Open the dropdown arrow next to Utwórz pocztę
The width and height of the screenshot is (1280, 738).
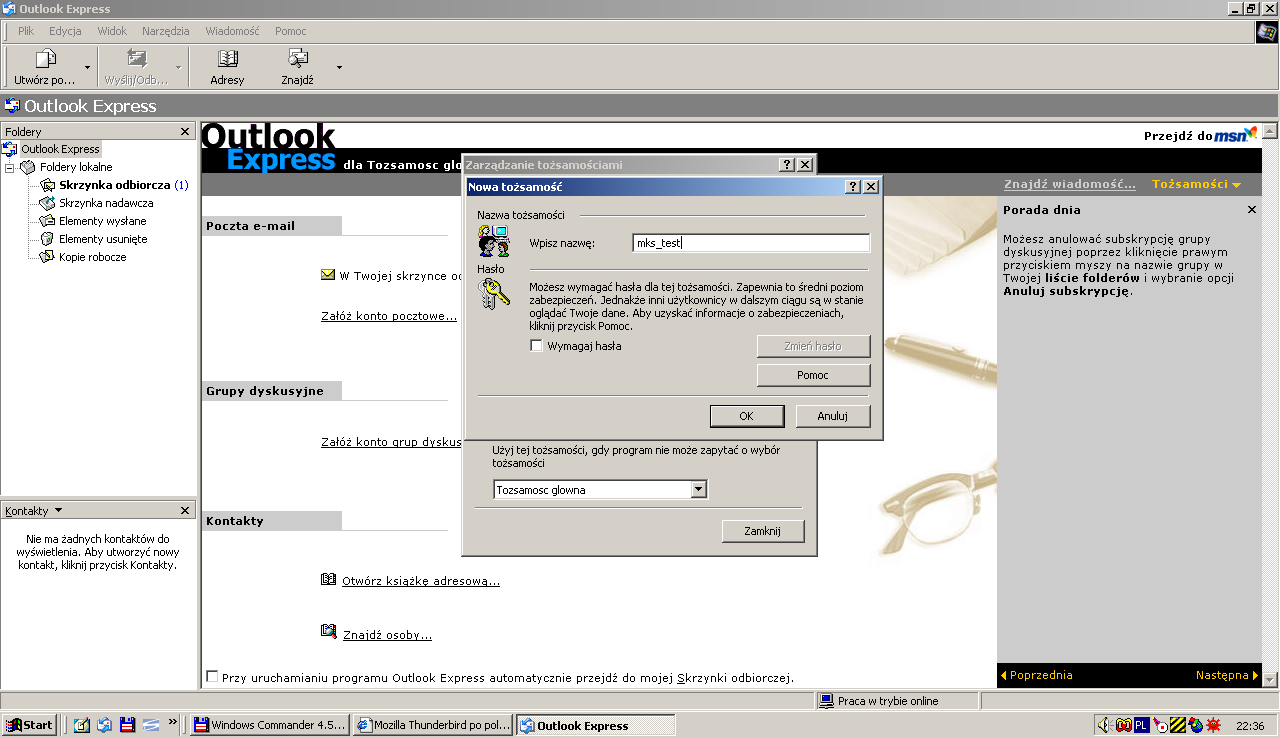(87, 67)
